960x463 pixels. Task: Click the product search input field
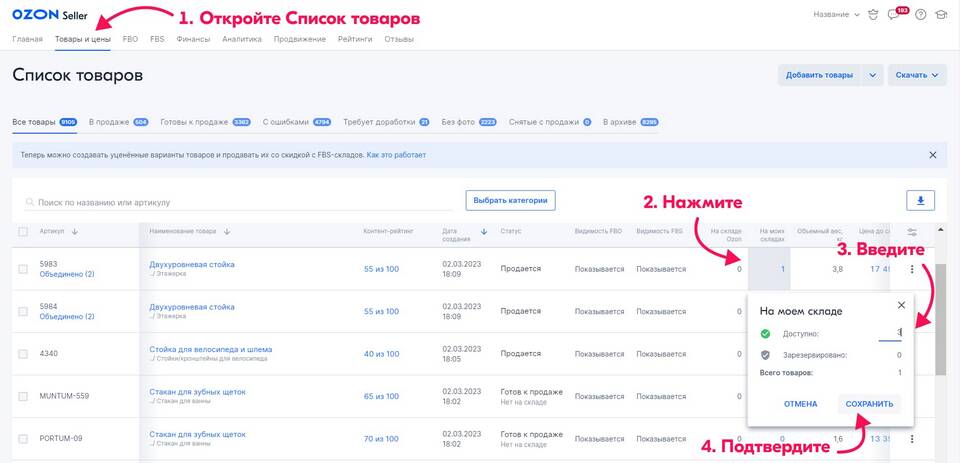(x=240, y=202)
